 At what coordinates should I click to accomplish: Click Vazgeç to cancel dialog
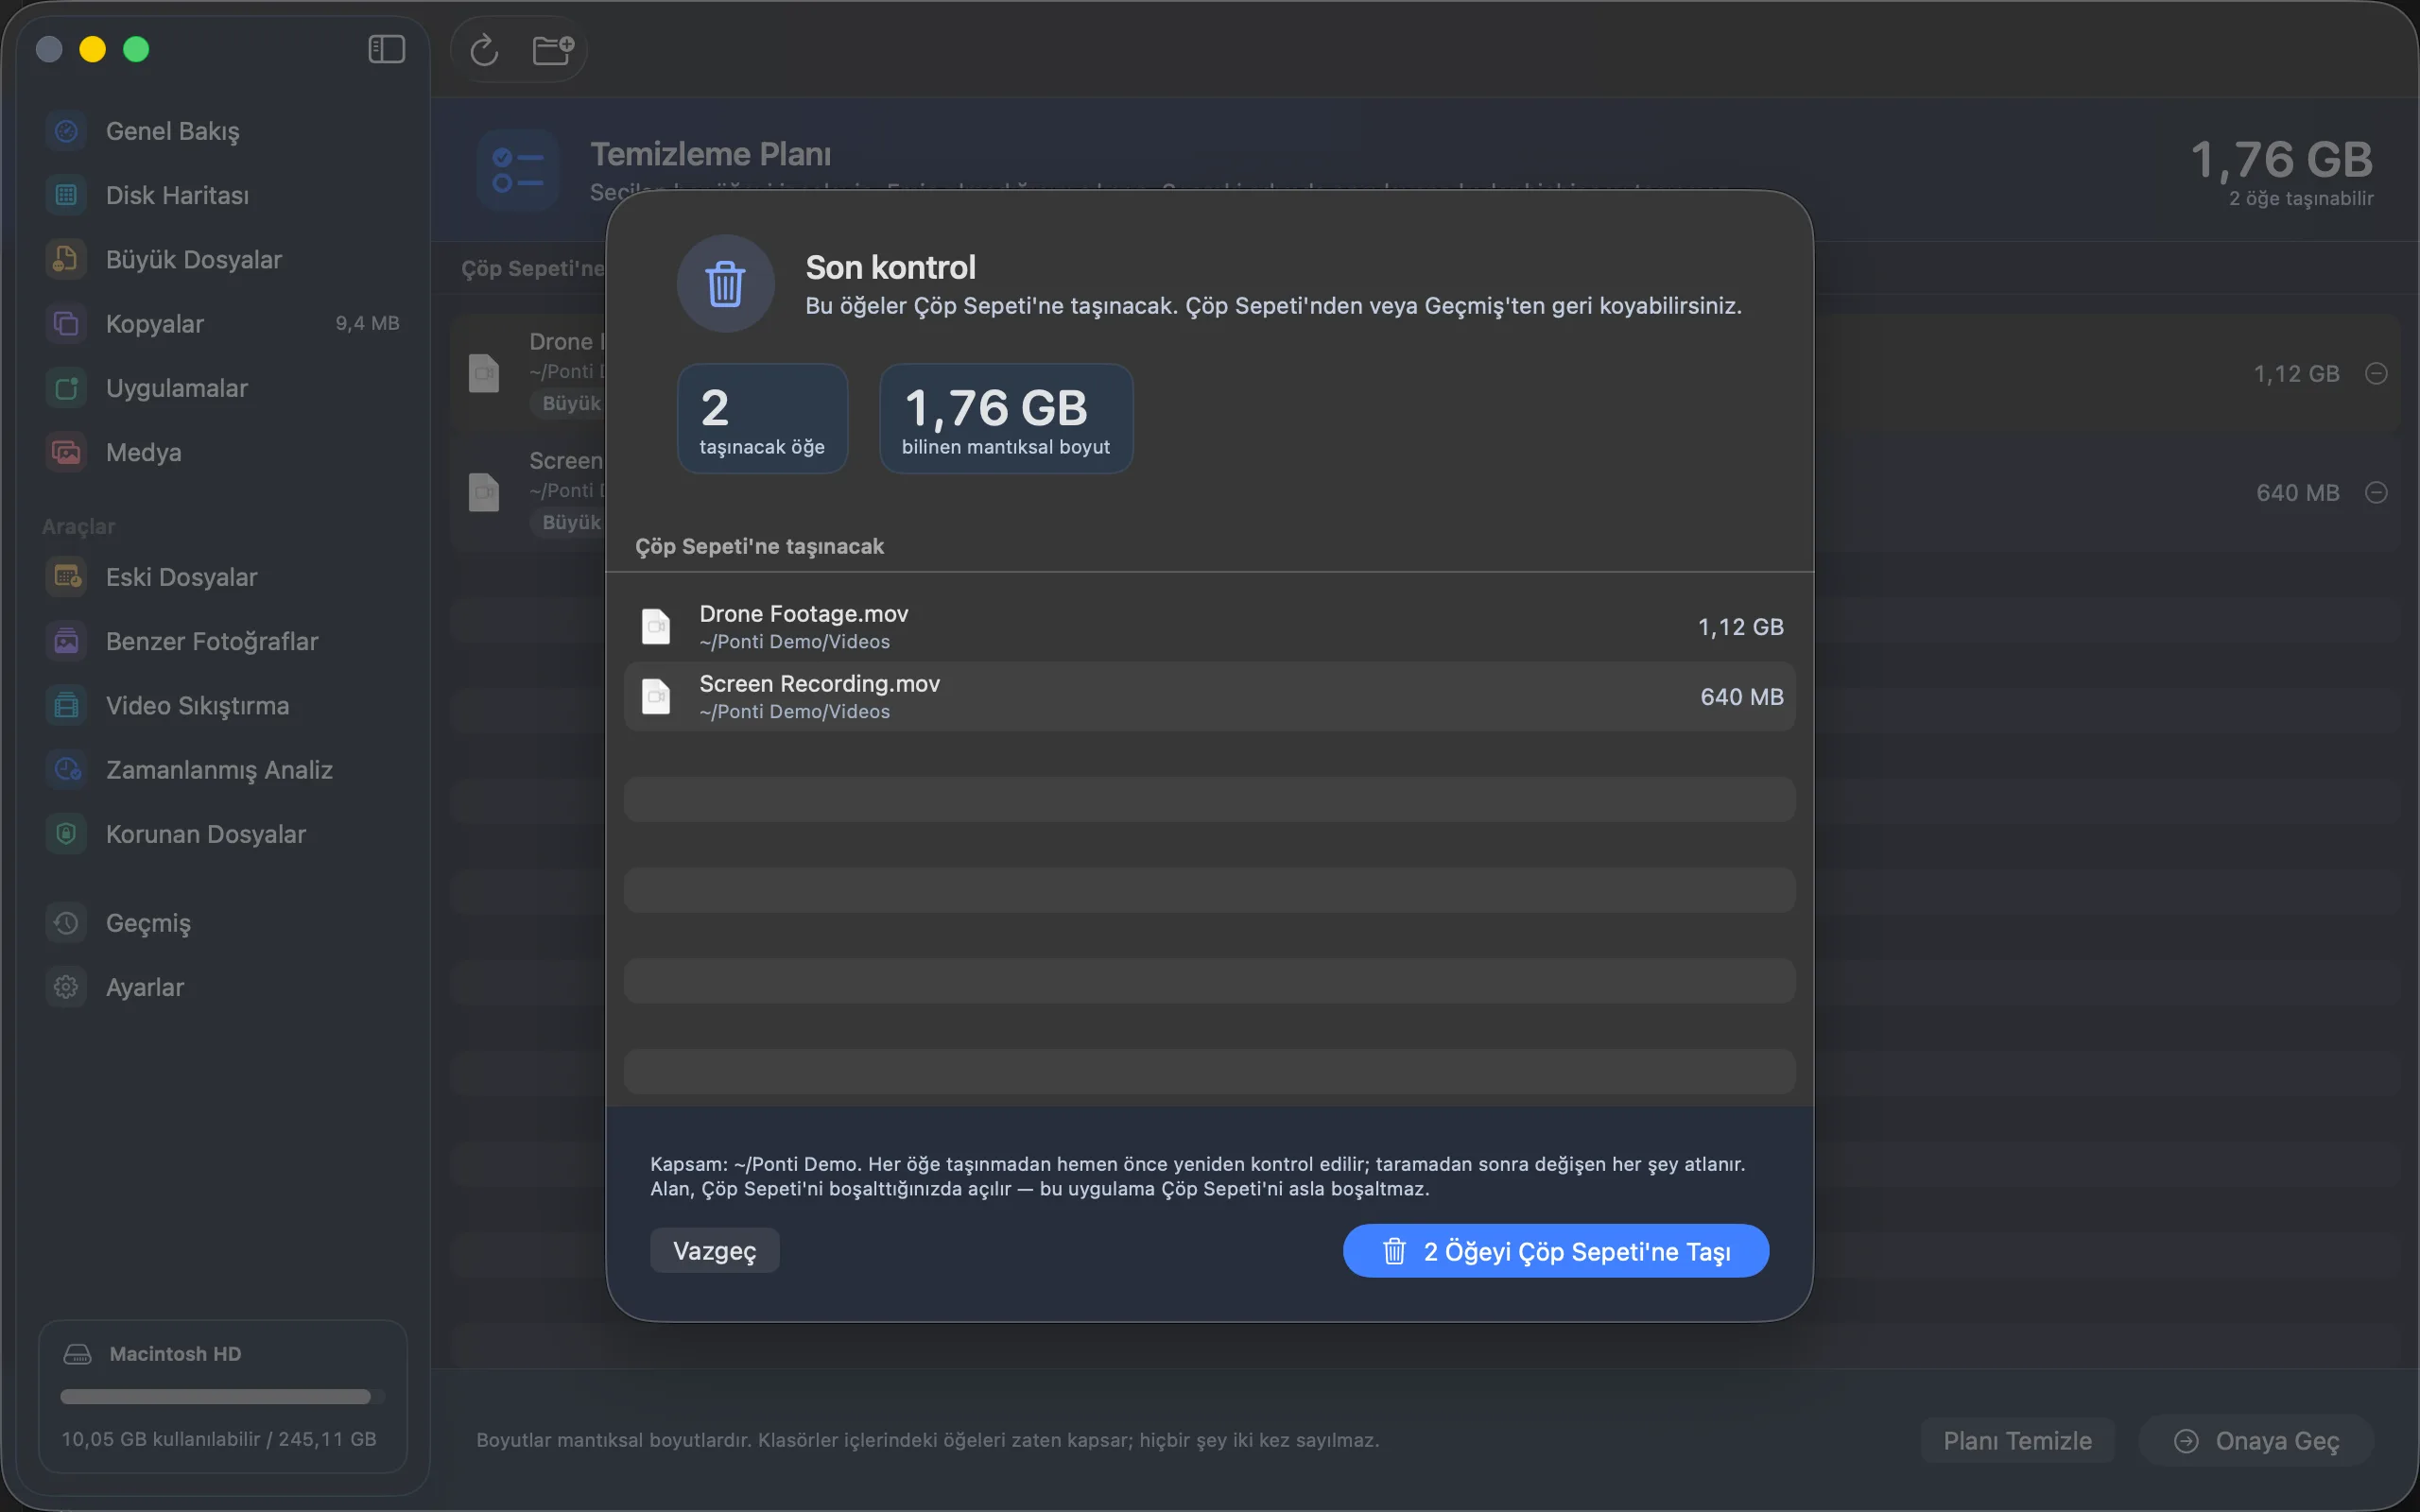714,1250
